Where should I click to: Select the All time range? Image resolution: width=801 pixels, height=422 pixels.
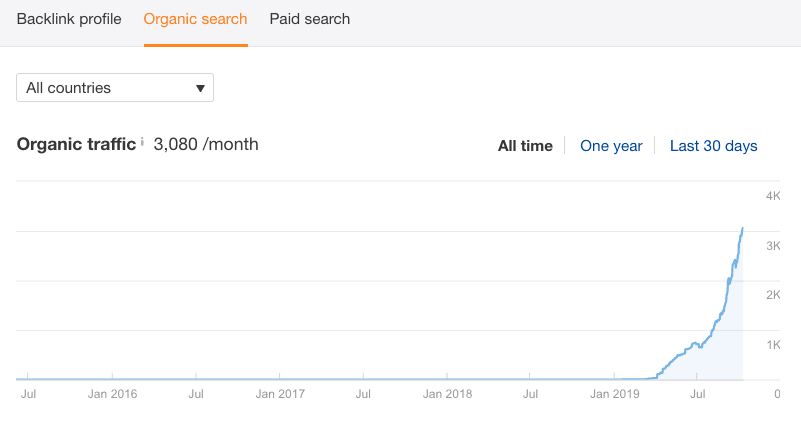pos(525,146)
